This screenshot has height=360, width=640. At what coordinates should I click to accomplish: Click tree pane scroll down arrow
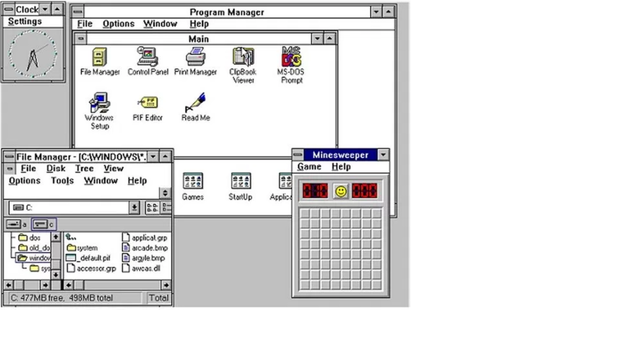coord(56,274)
